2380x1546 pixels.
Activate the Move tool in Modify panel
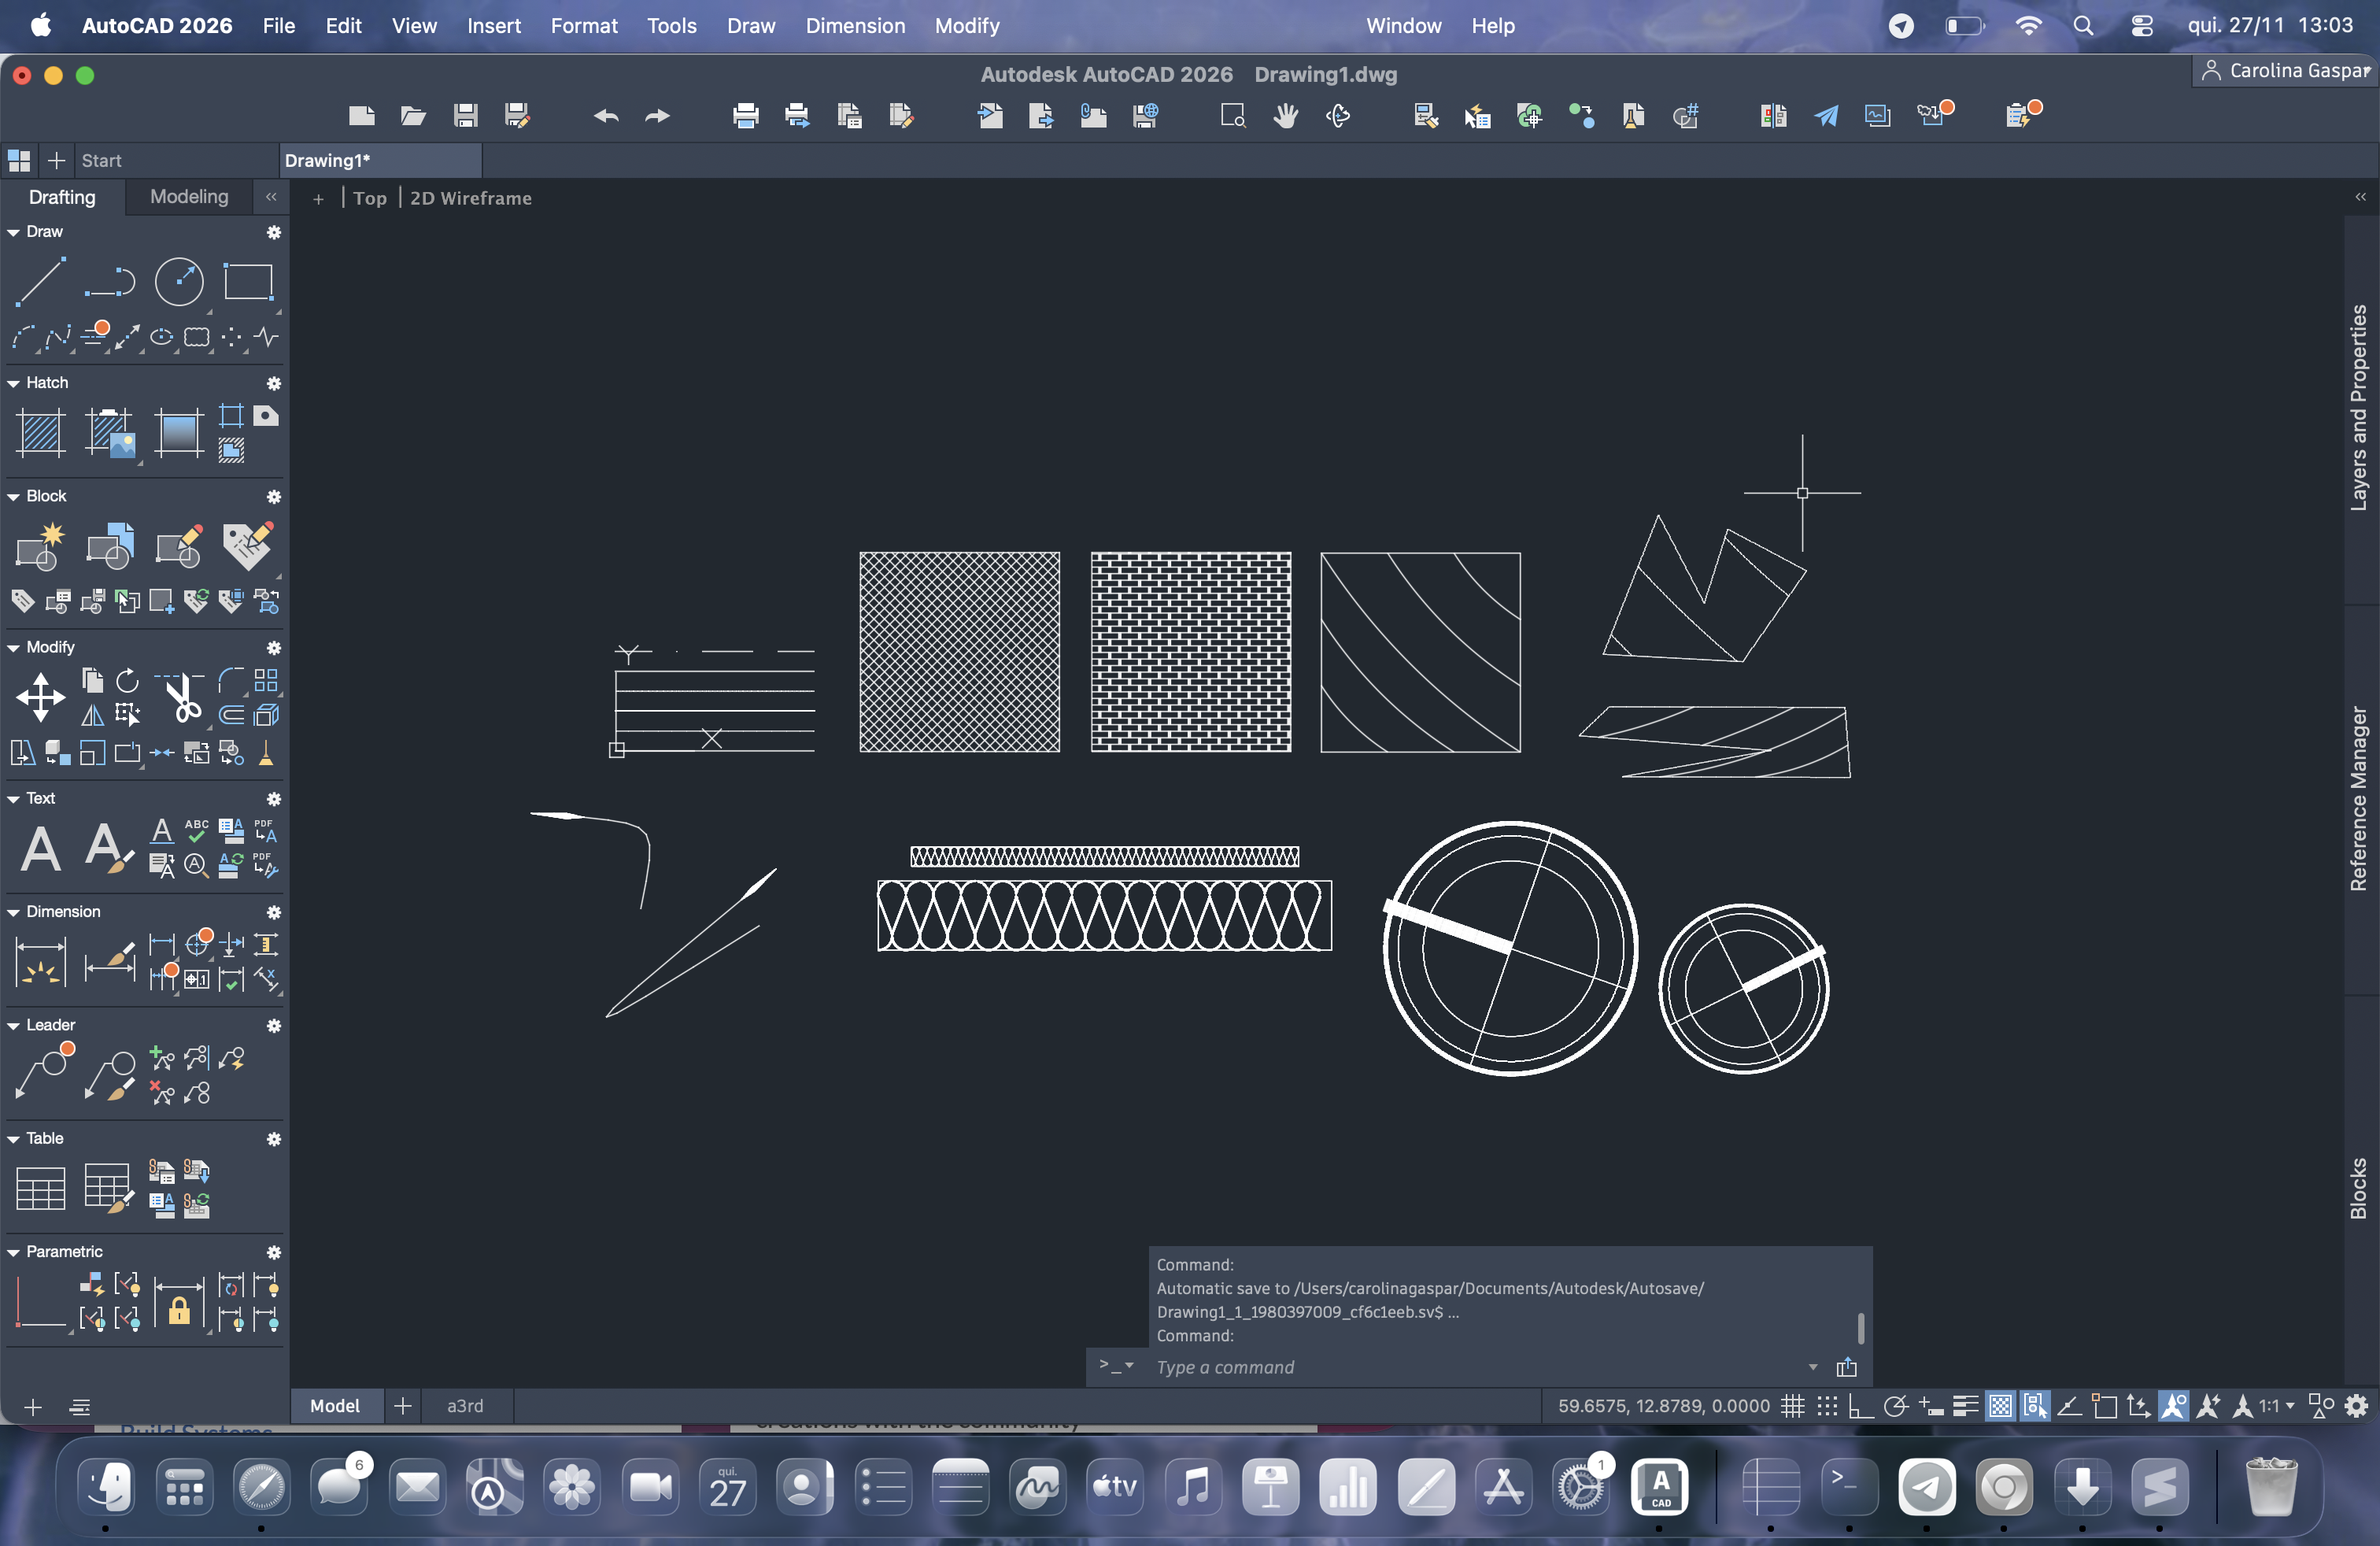tap(41, 697)
